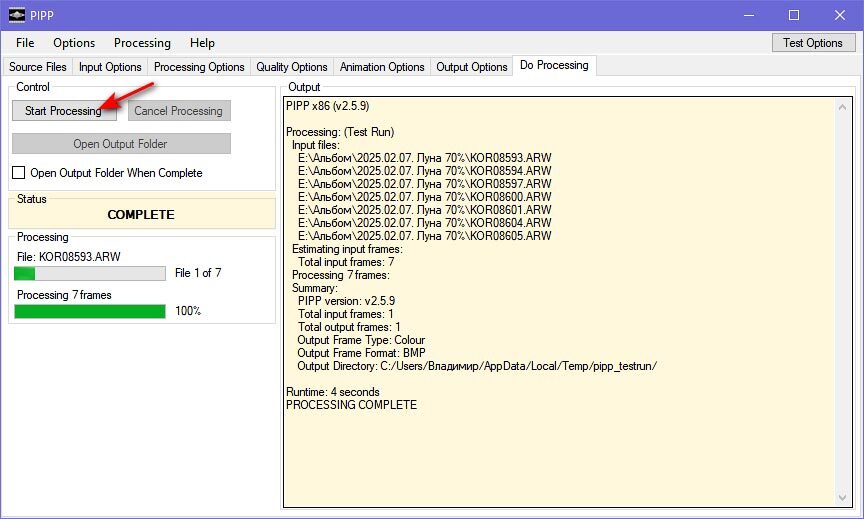Click the KOR08601.ARW line in output log
This screenshot has height=519, width=864.
click(424, 210)
